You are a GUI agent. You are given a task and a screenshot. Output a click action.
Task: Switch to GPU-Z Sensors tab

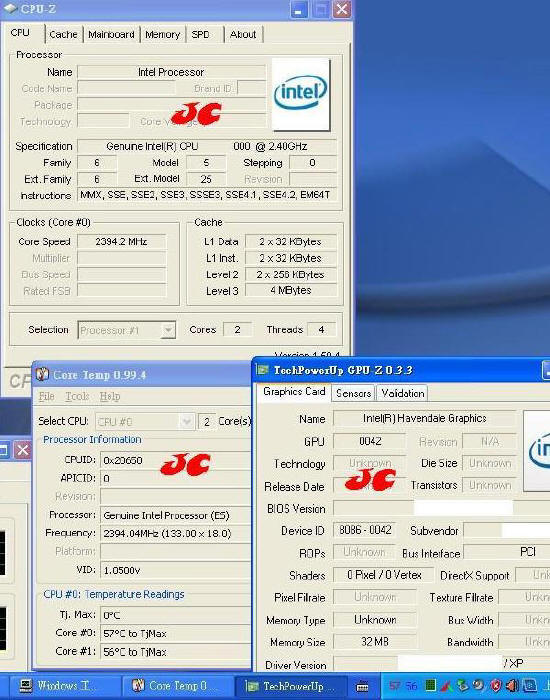click(353, 393)
